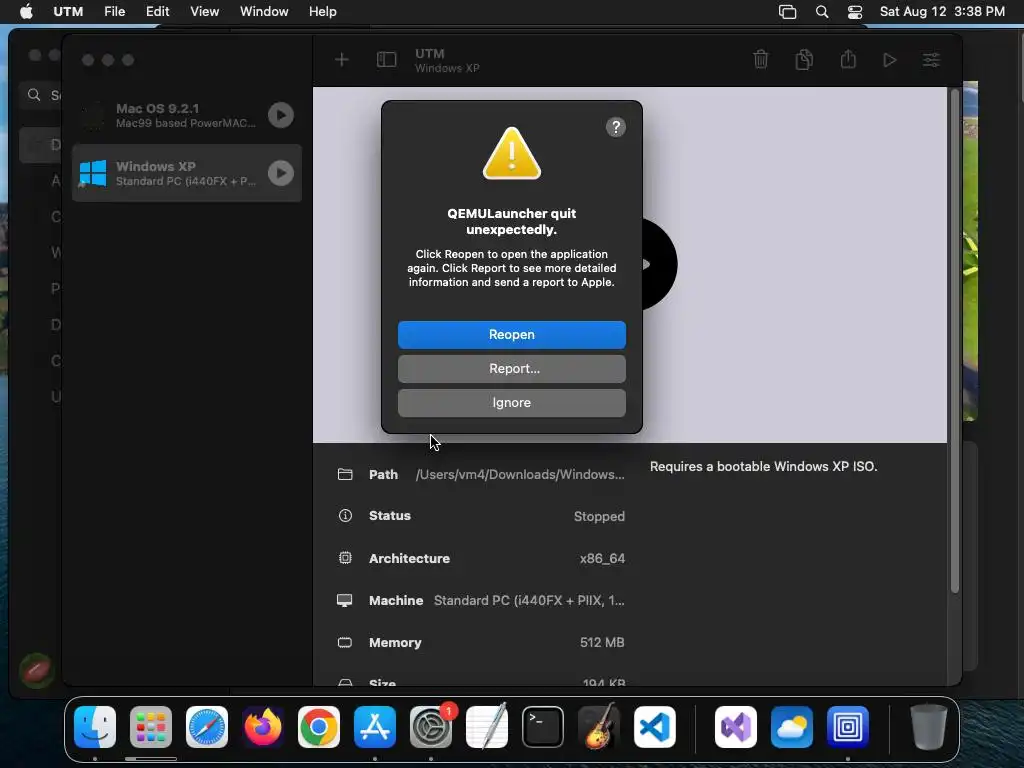Screen dimensions: 1024x768
Task: Open Control Center in menu bar
Action: [x=855, y=12]
